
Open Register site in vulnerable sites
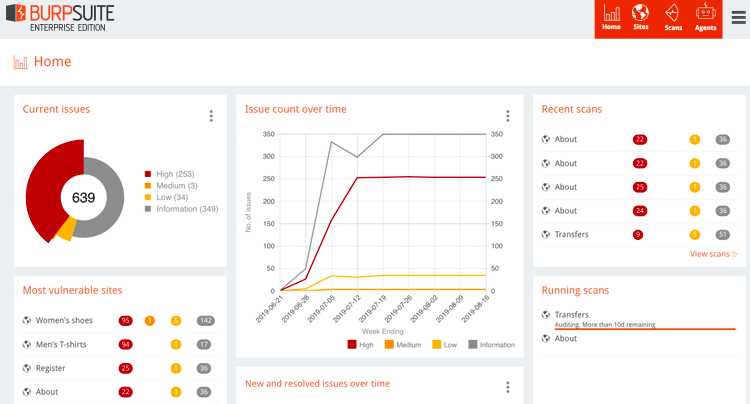tap(50, 368)
